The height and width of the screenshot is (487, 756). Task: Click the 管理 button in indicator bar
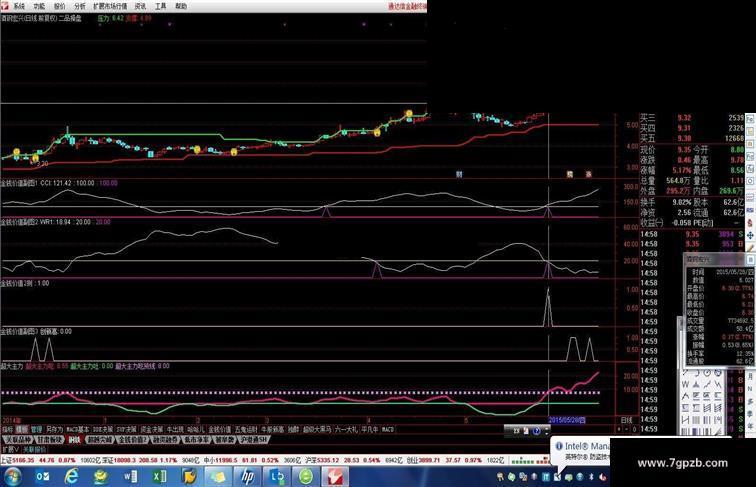point(37,429)
